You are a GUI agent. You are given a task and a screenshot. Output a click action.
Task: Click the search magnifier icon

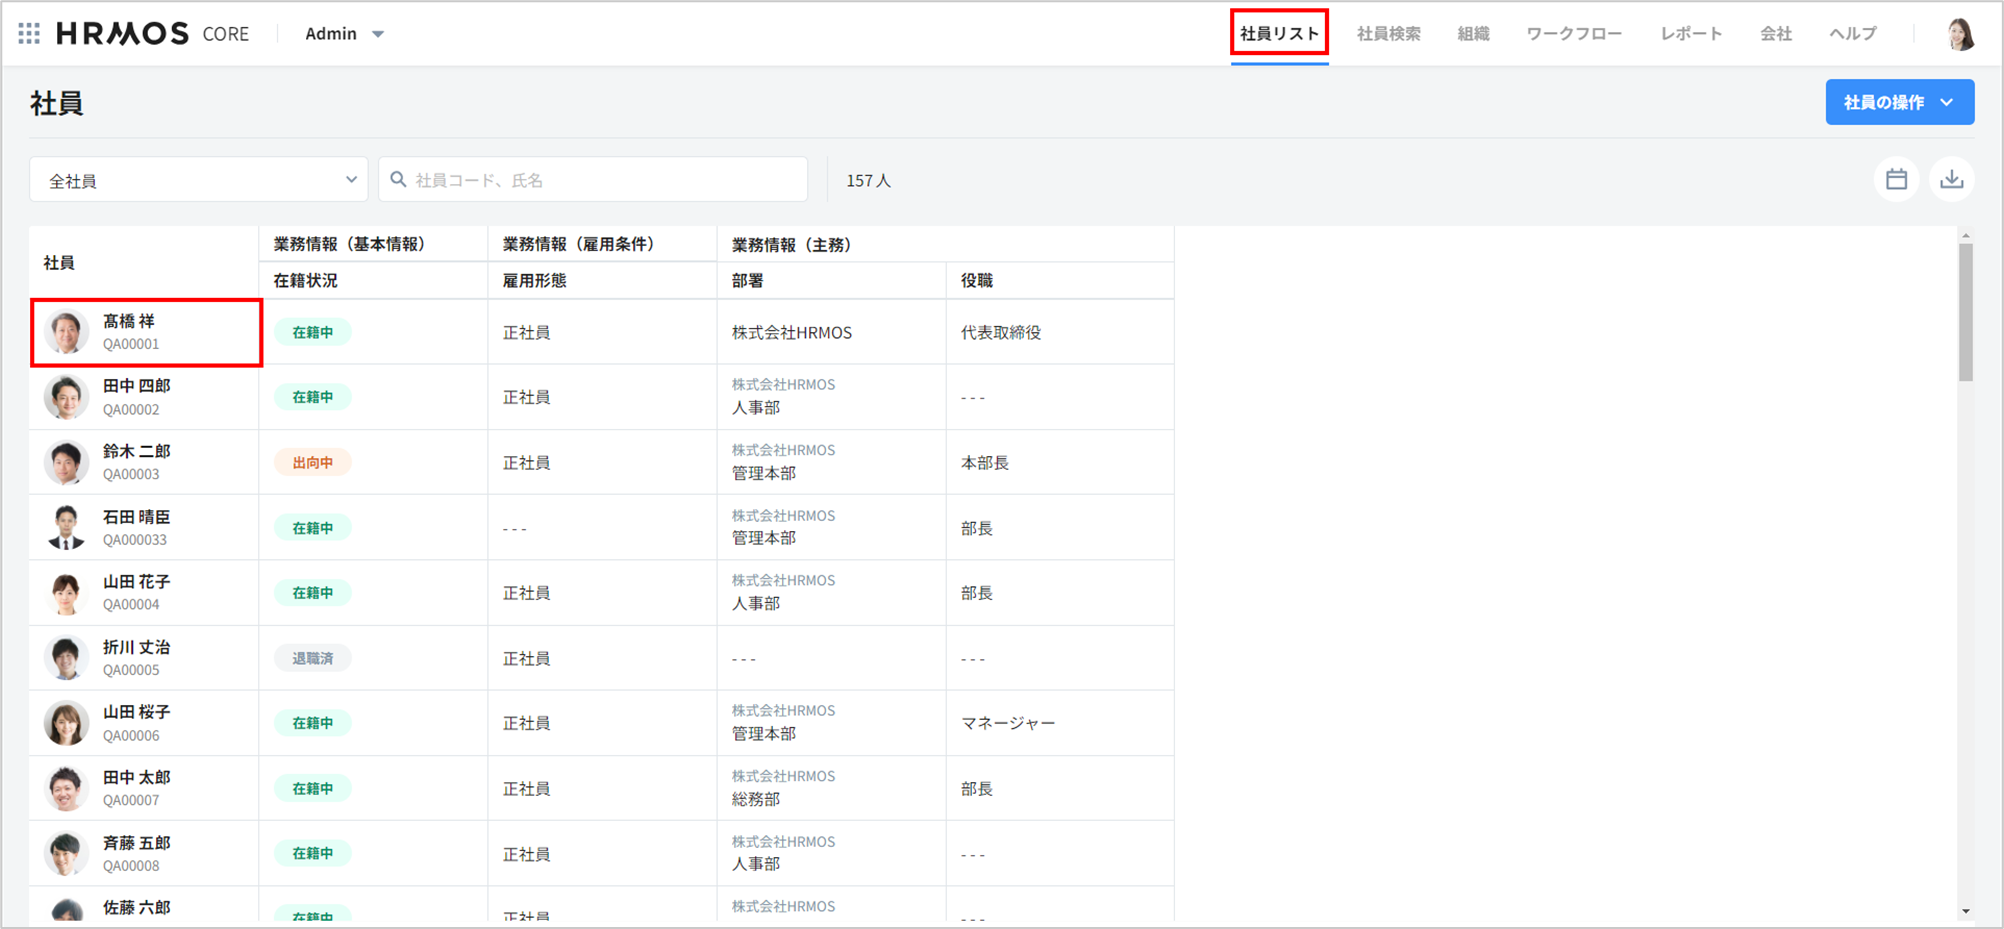click(x=398, y=180)
